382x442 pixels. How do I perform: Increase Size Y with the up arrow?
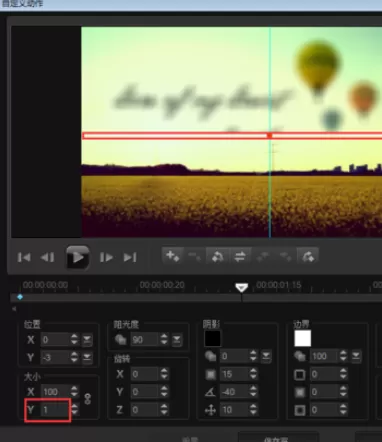(x=75, y=407)
